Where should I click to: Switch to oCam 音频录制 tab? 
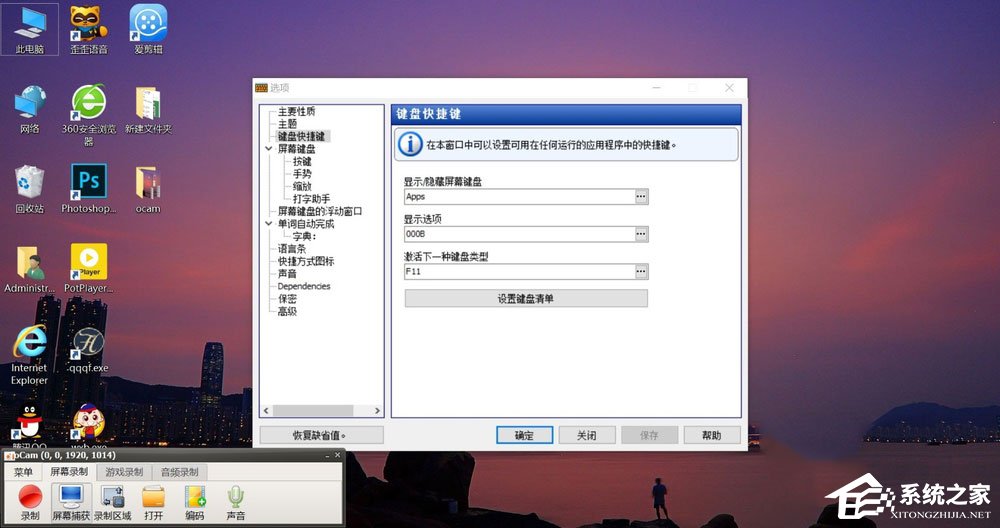pyautogui.click(x=179, y=473)
